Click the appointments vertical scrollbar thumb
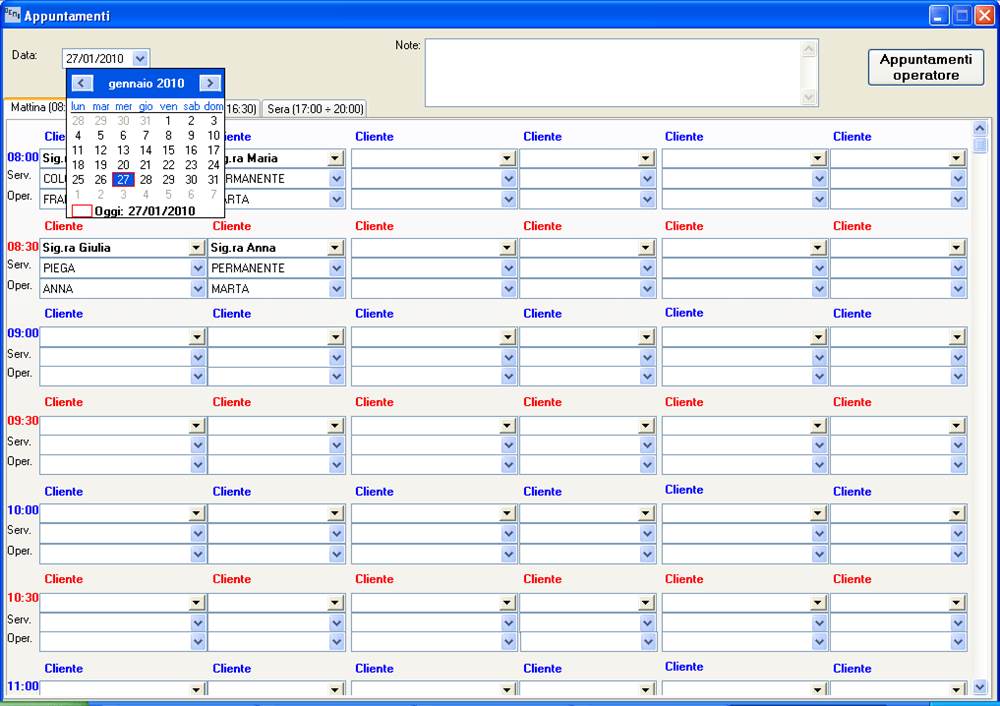This screenshot has width=1000, height=706. (980, 146)
